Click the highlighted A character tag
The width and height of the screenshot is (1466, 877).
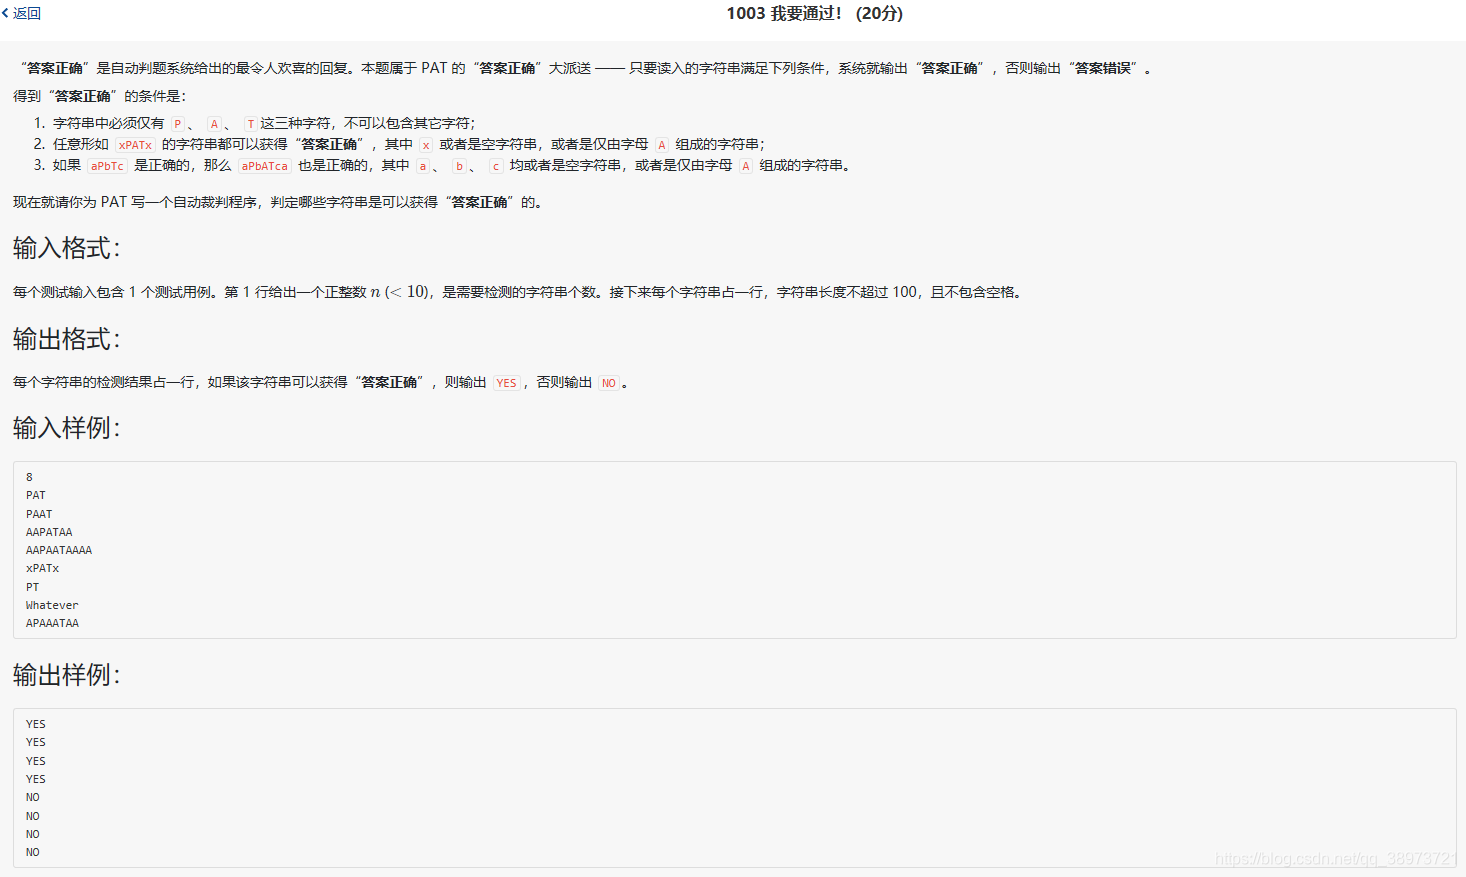coord(214,122)
